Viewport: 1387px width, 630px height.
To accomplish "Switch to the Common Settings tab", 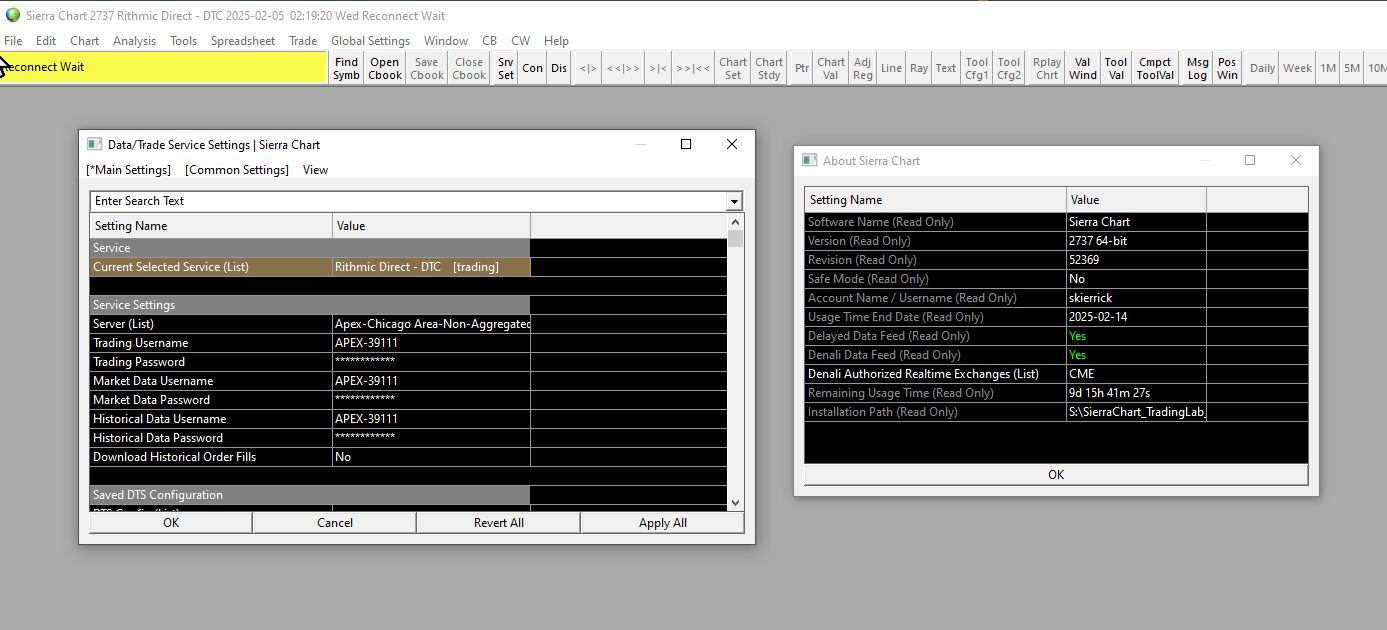I will (237, 170).
